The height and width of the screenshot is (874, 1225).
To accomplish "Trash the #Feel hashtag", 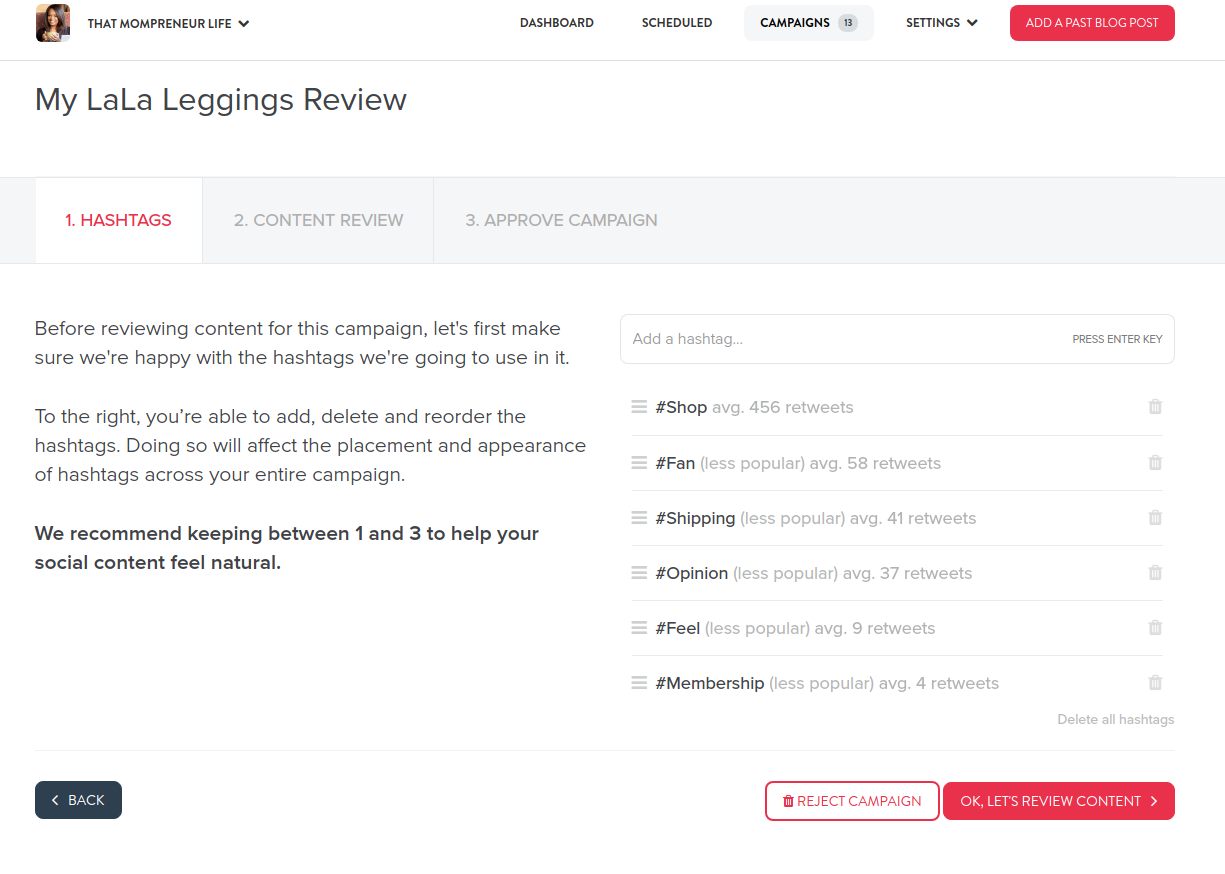I will click(x=1155, y=628).
